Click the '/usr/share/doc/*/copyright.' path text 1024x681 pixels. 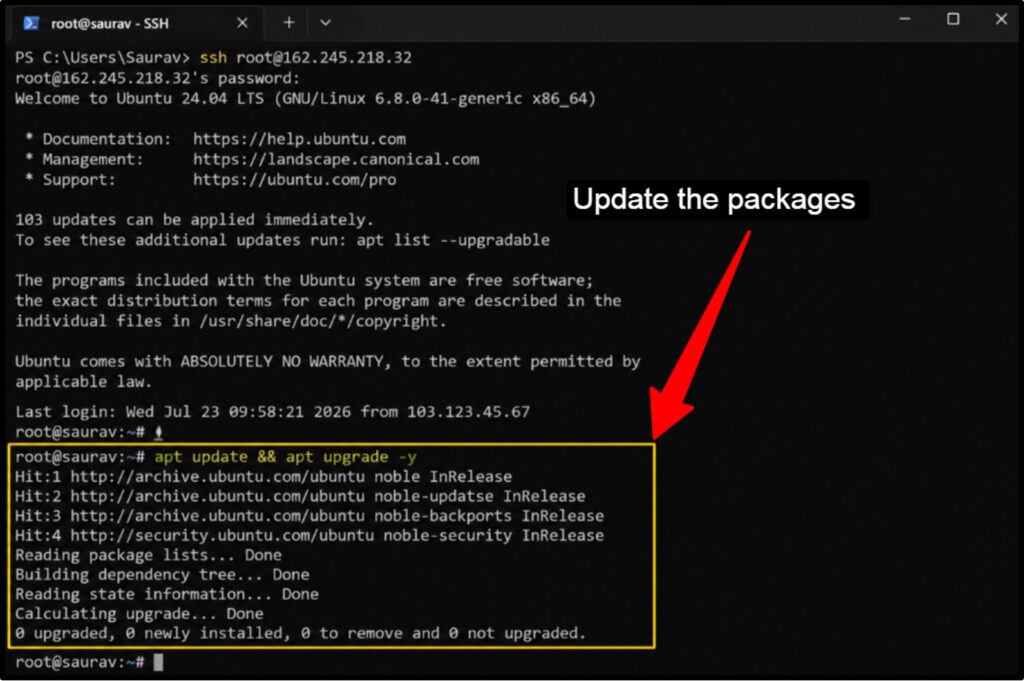click(x=323, y=321)
